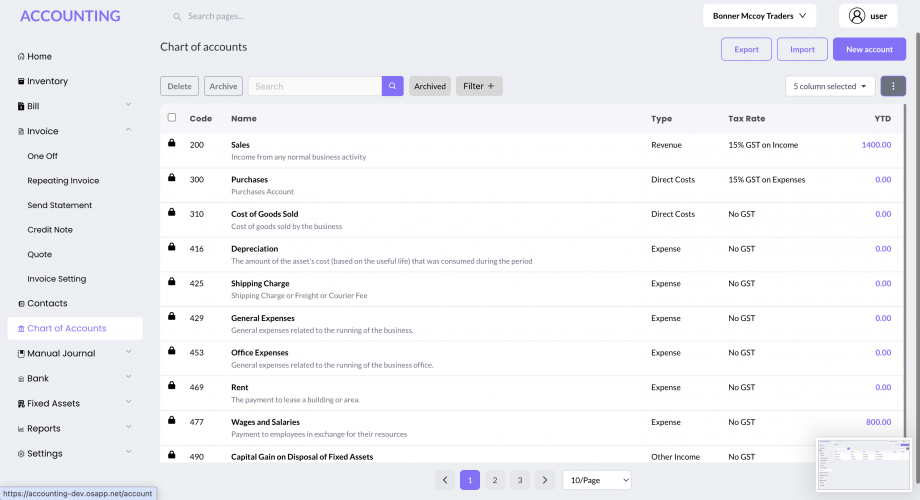Image resolution: width=920 pixels, height=500 pixels.
Task: Click lock icon on Wages and Salaries row
Action: point(171,420)
